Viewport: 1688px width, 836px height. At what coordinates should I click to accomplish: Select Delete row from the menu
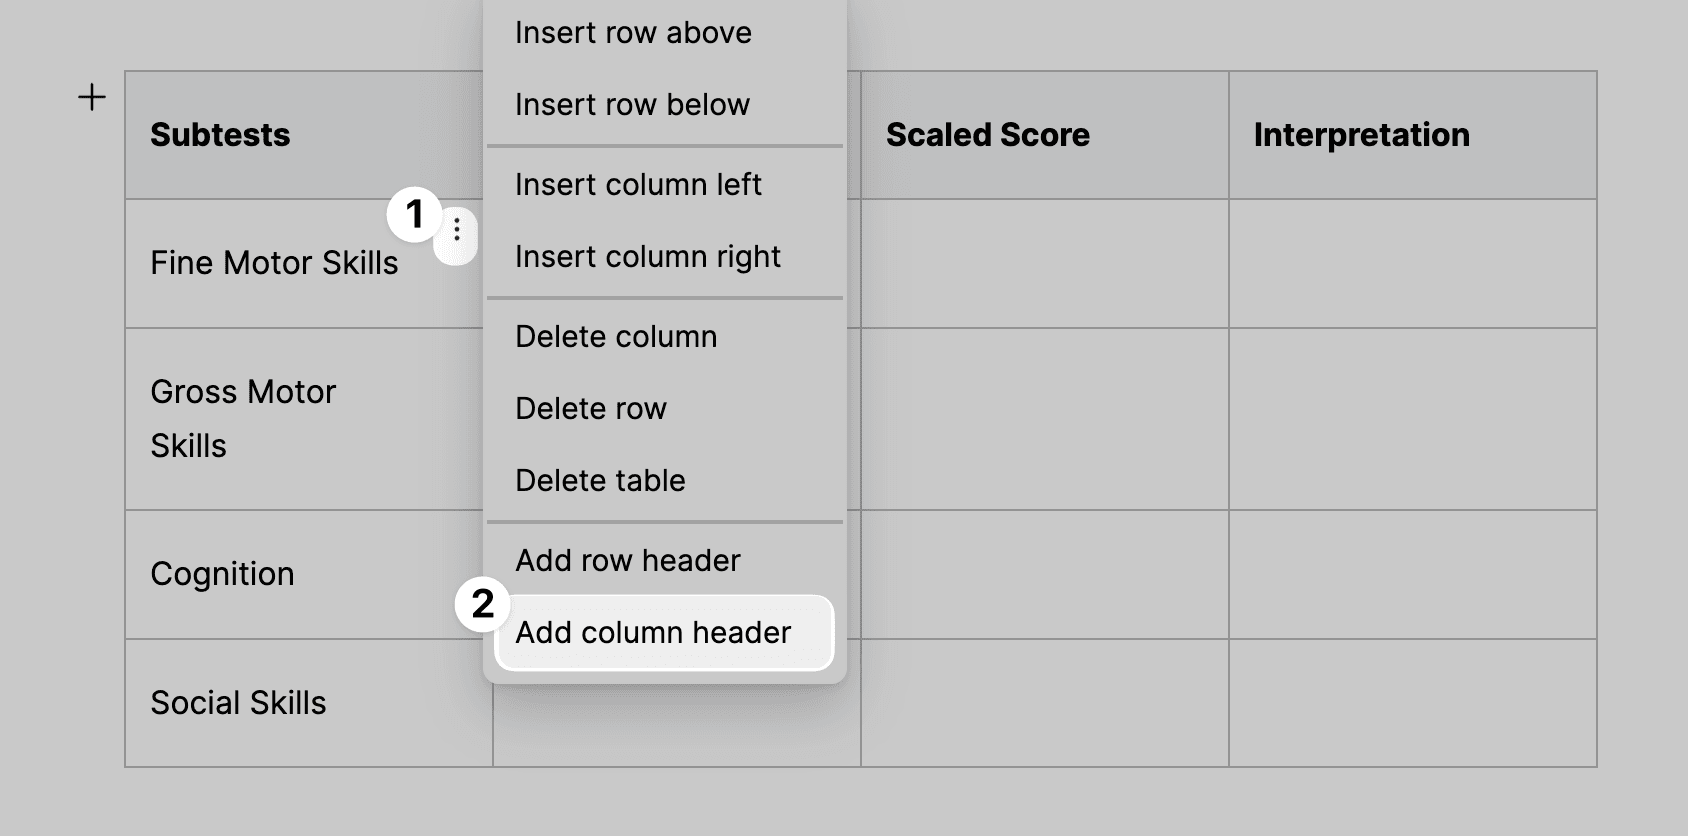[591, 408]
